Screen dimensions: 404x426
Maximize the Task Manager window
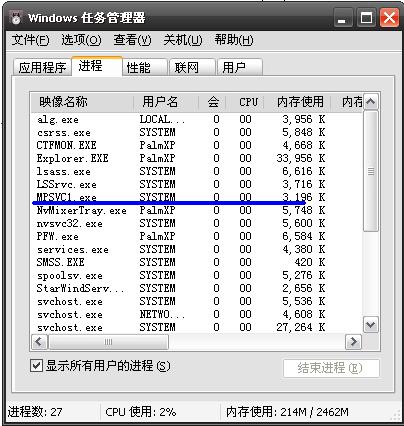click(366, 18)
